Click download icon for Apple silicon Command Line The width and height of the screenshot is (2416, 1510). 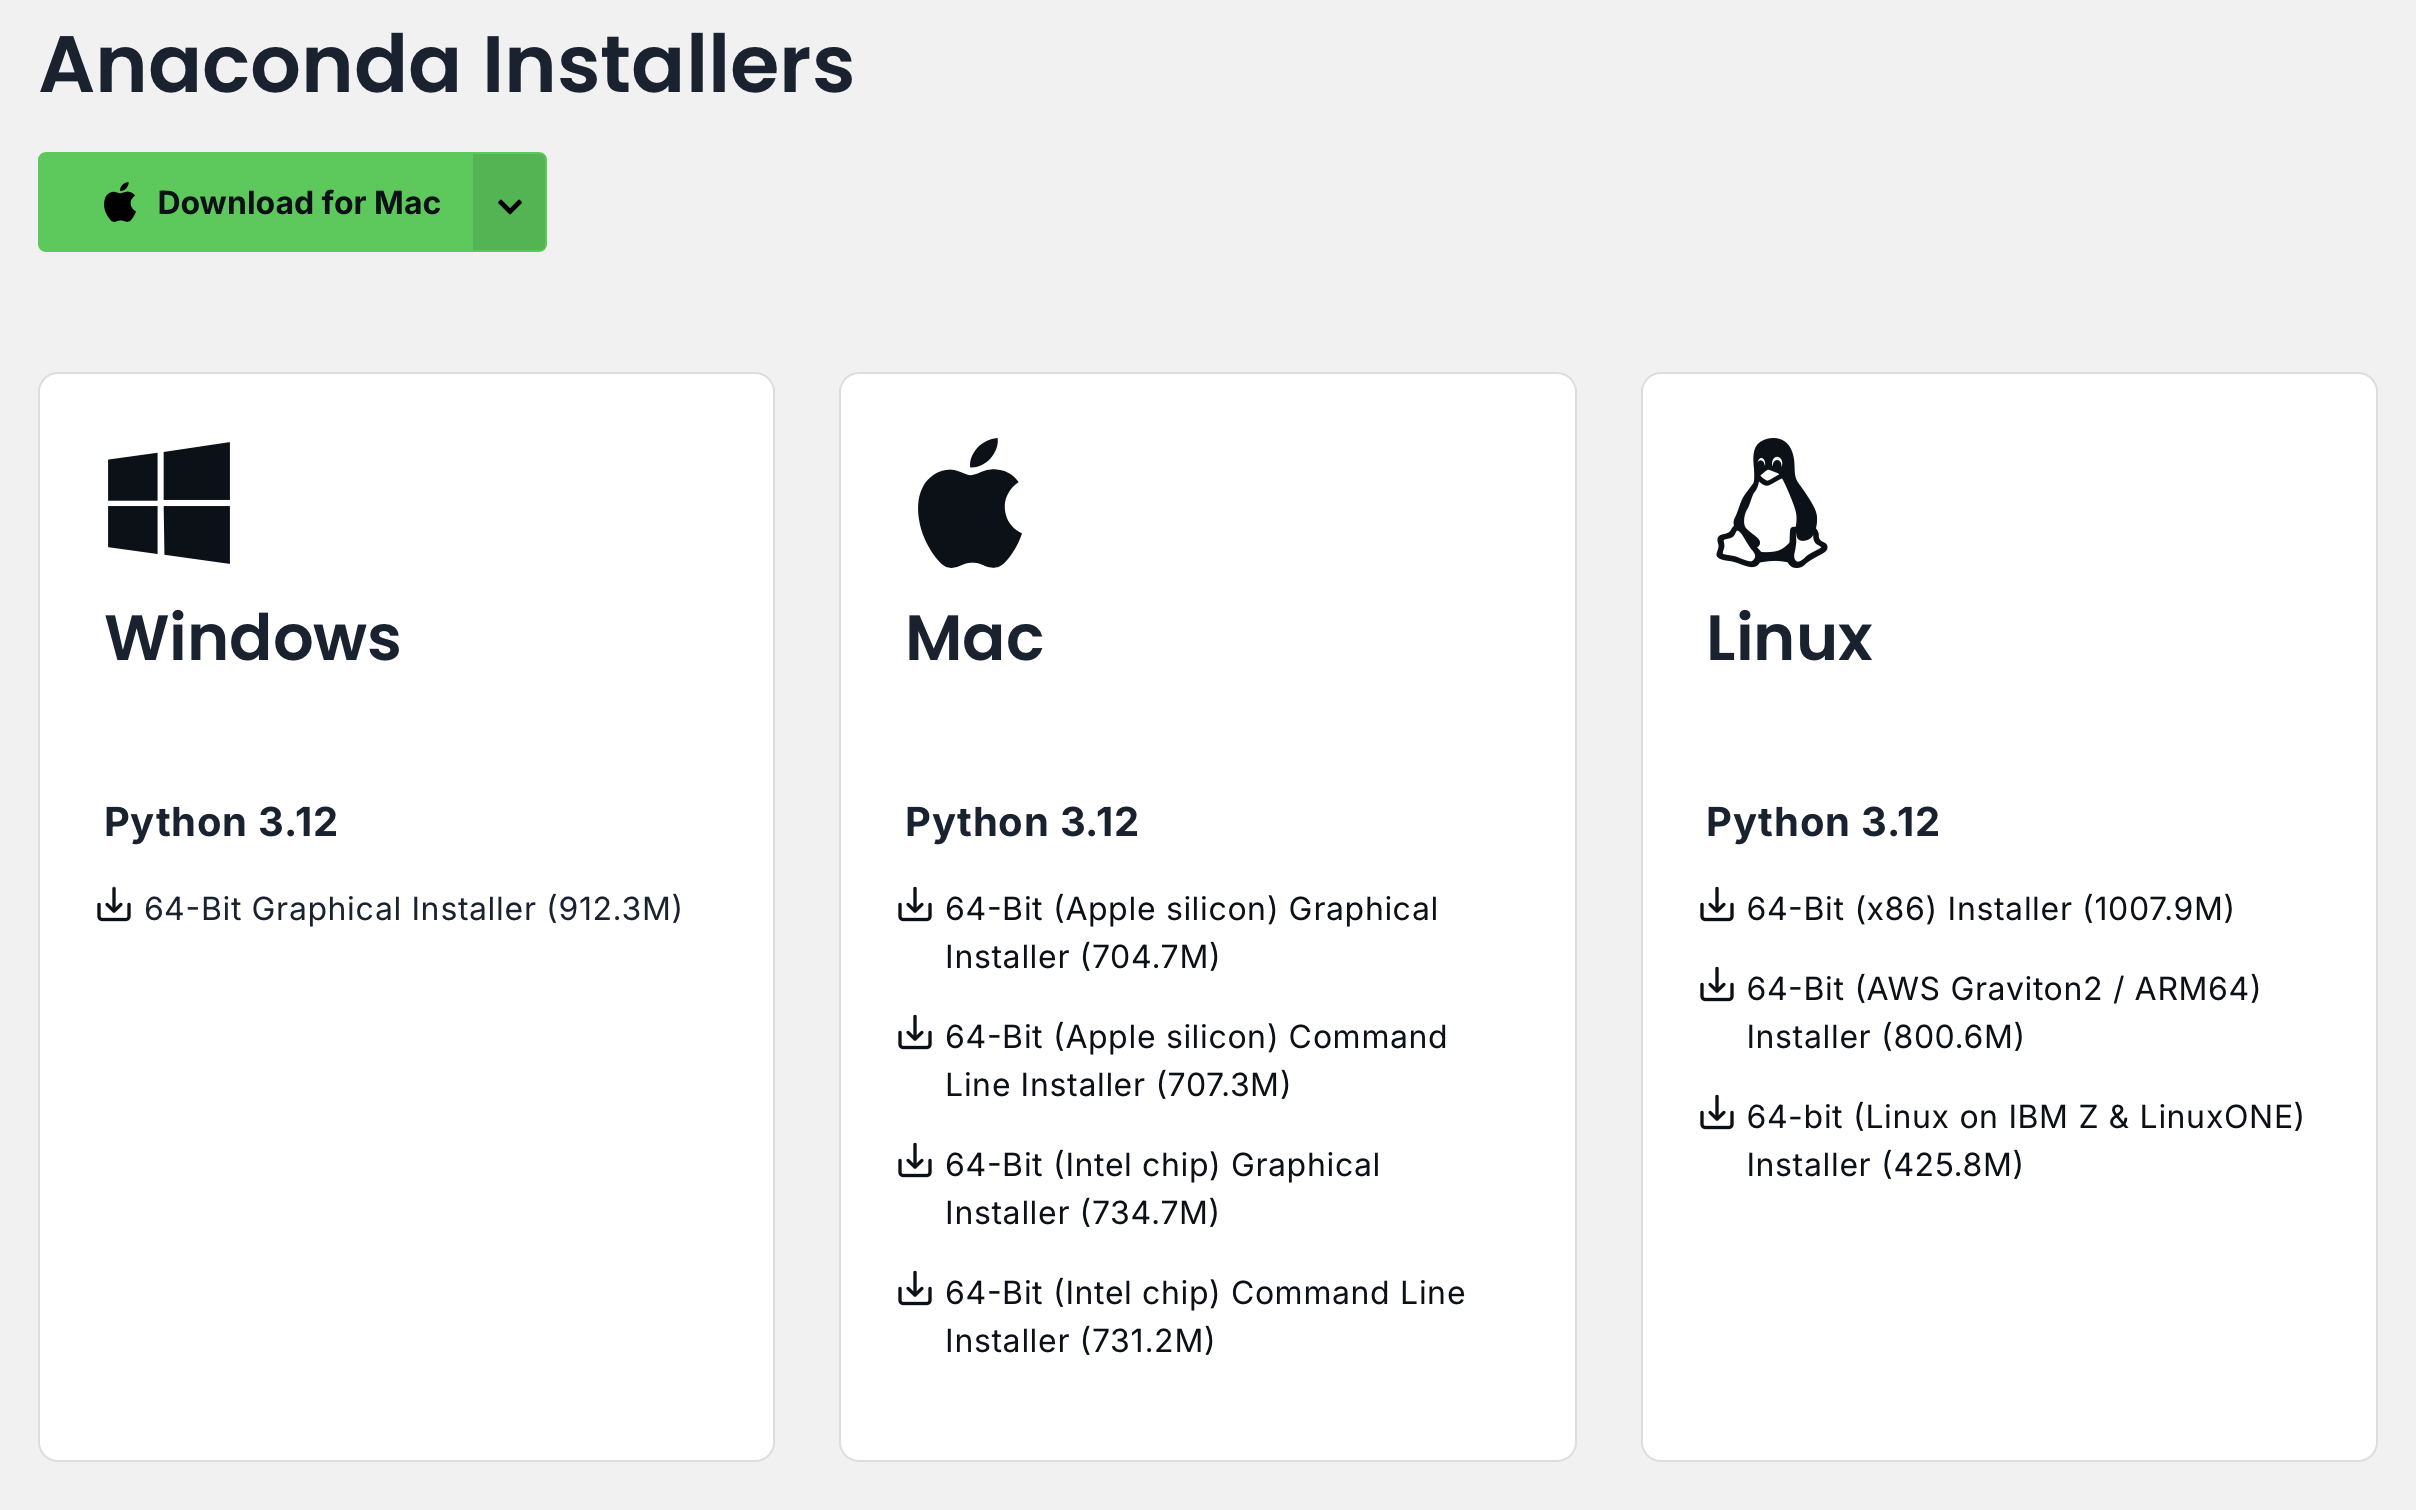(914, 1033)
